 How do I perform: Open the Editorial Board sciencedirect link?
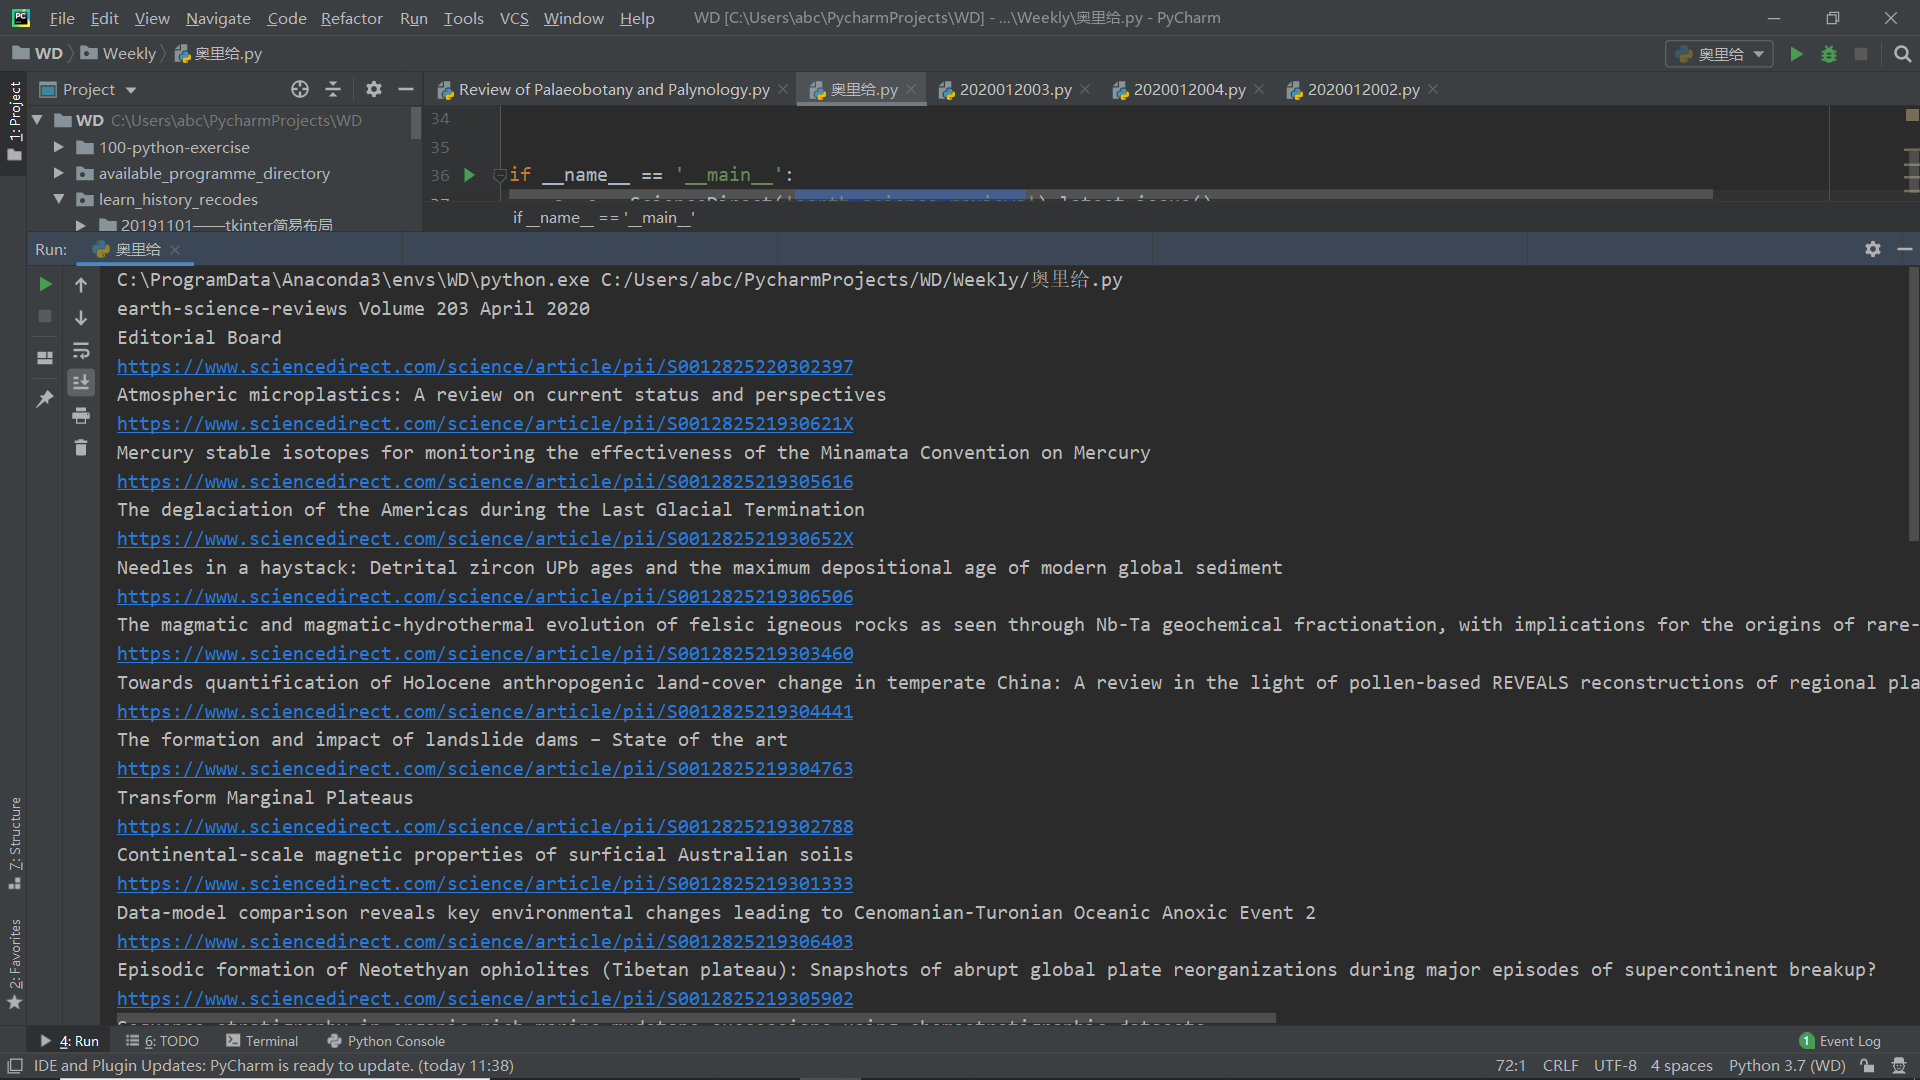coord(485,367)
